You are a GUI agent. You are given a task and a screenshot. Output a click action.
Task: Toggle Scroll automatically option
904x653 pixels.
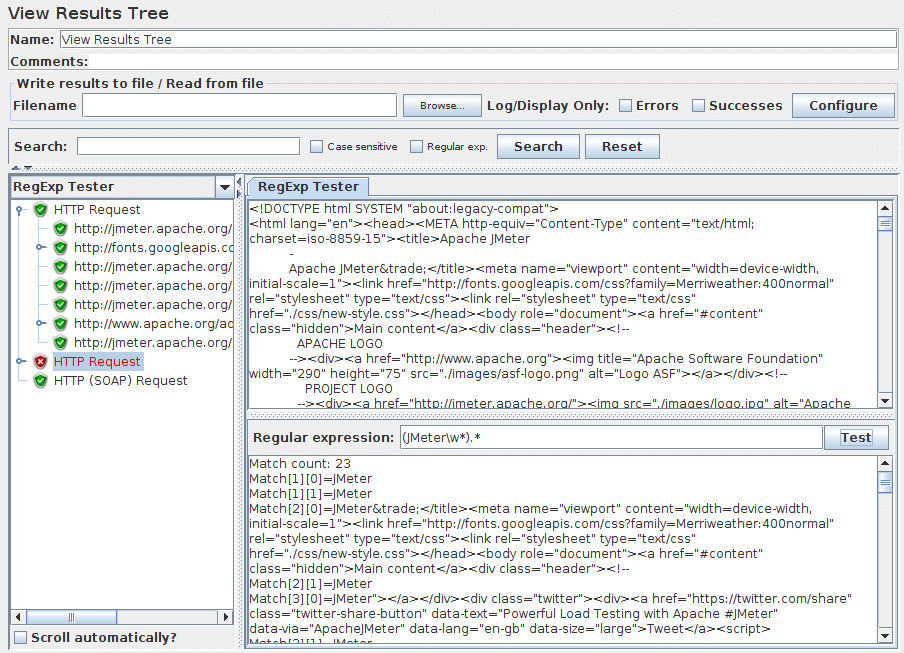pos(20,637)
